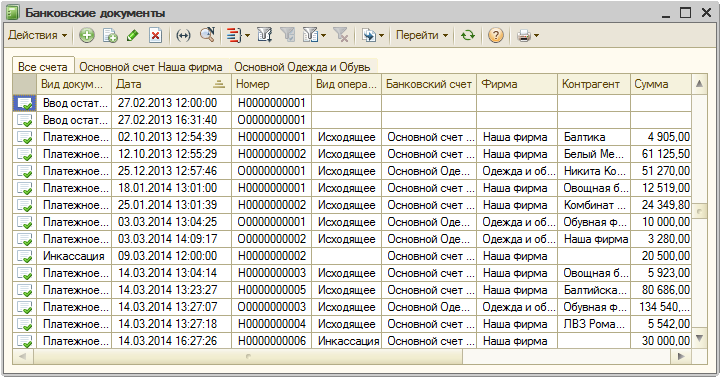This screenshot has height=377, width=720.
Task: Select the Инкассация row dated 09.03.2014
Action: tap(352, 256)
